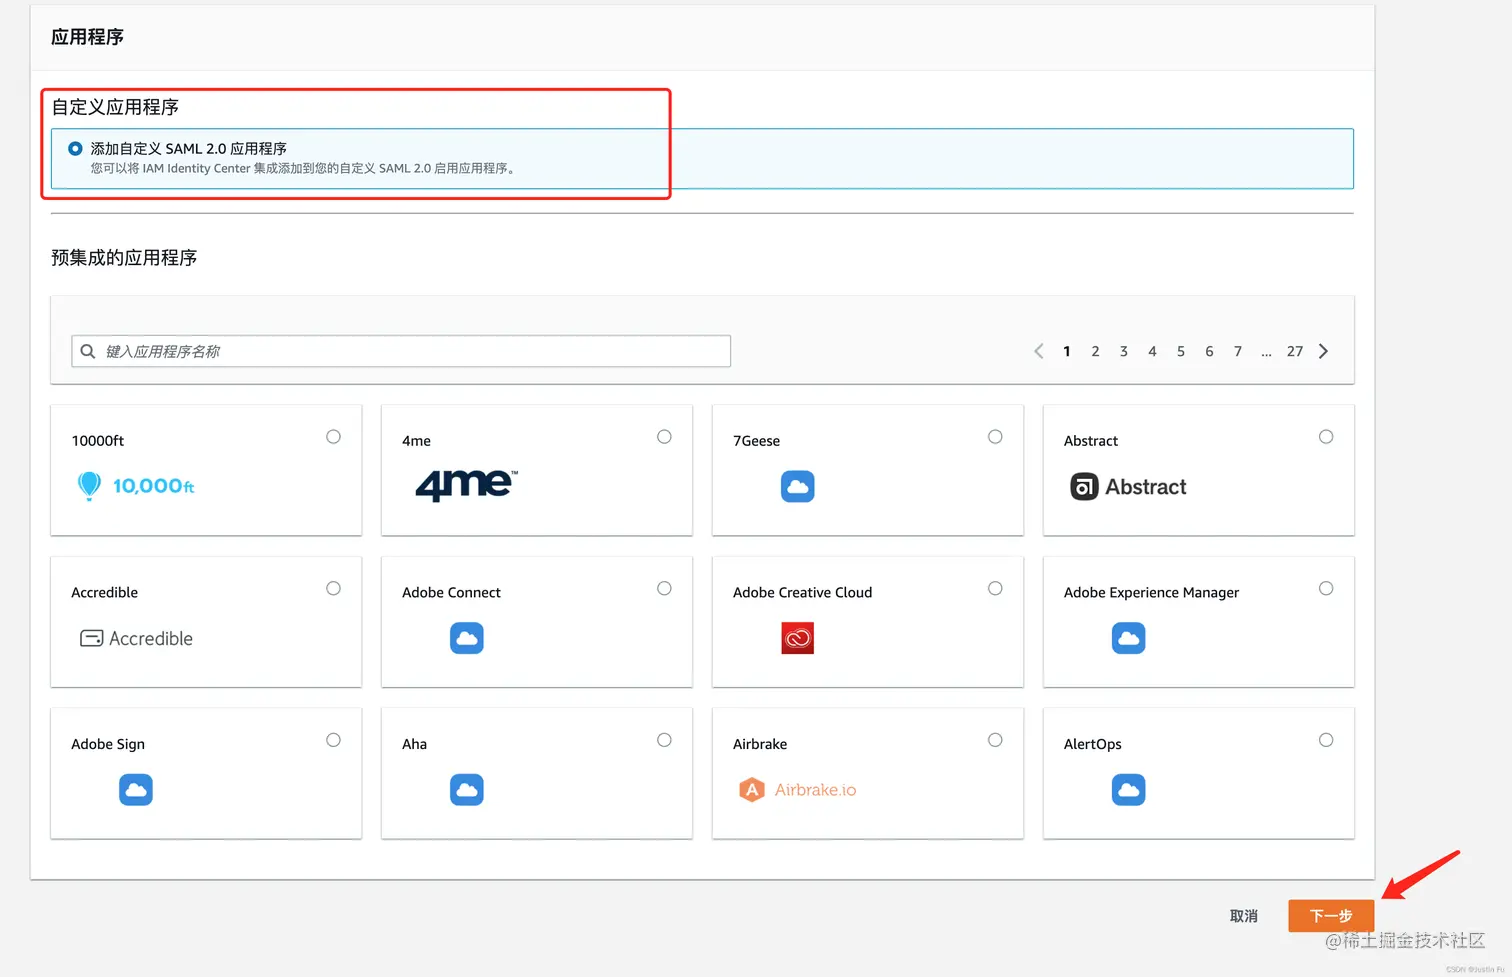Click the Accredible logo
The width and height of the screenshot is (1512, 977).
click(136, 638)
